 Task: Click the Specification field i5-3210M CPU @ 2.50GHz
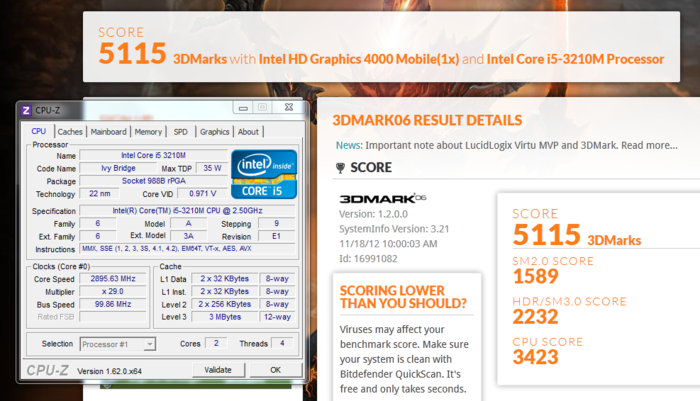click(188, 211)
